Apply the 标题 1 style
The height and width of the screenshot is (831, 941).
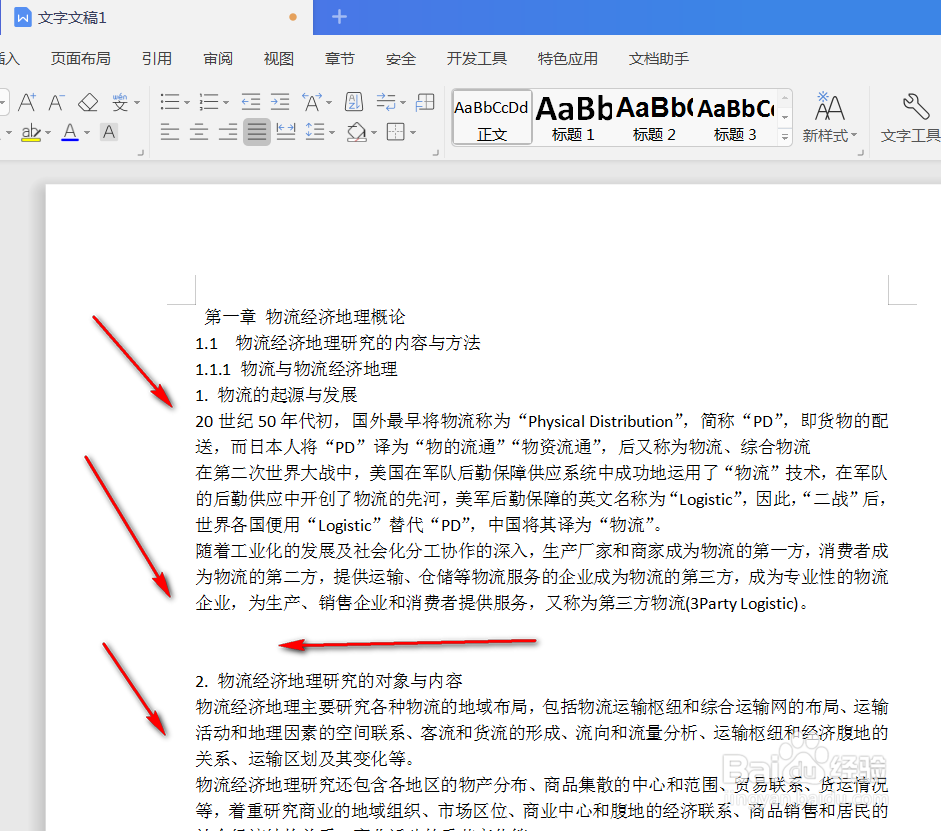[574, 118]
